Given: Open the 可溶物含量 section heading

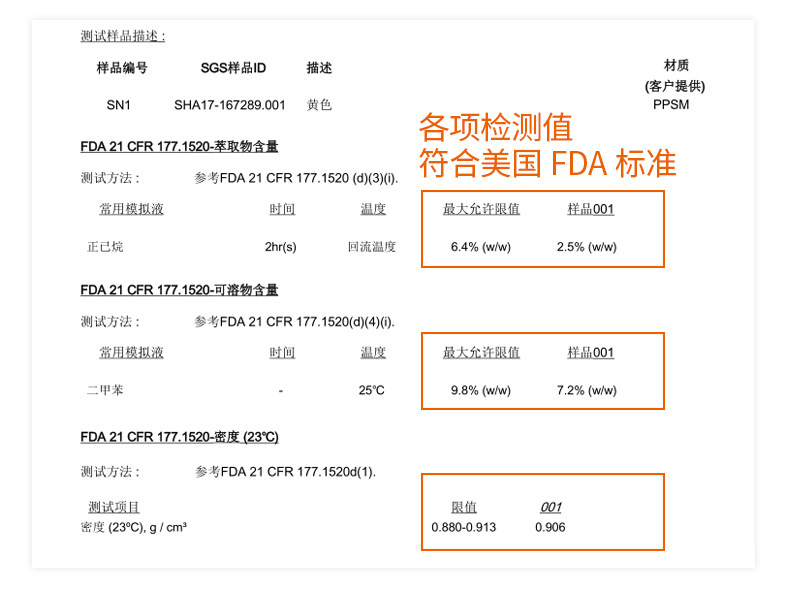Looking at the screenshot, I should 179,290.
